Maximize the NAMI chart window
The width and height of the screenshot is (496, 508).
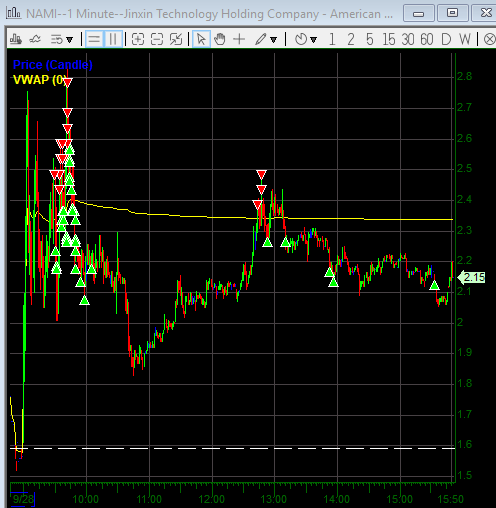pos(452,13)
